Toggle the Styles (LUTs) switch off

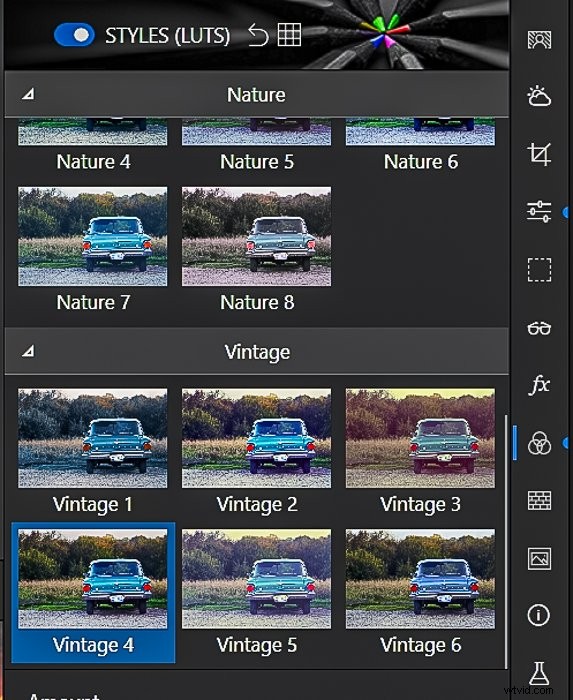point(74,35)
